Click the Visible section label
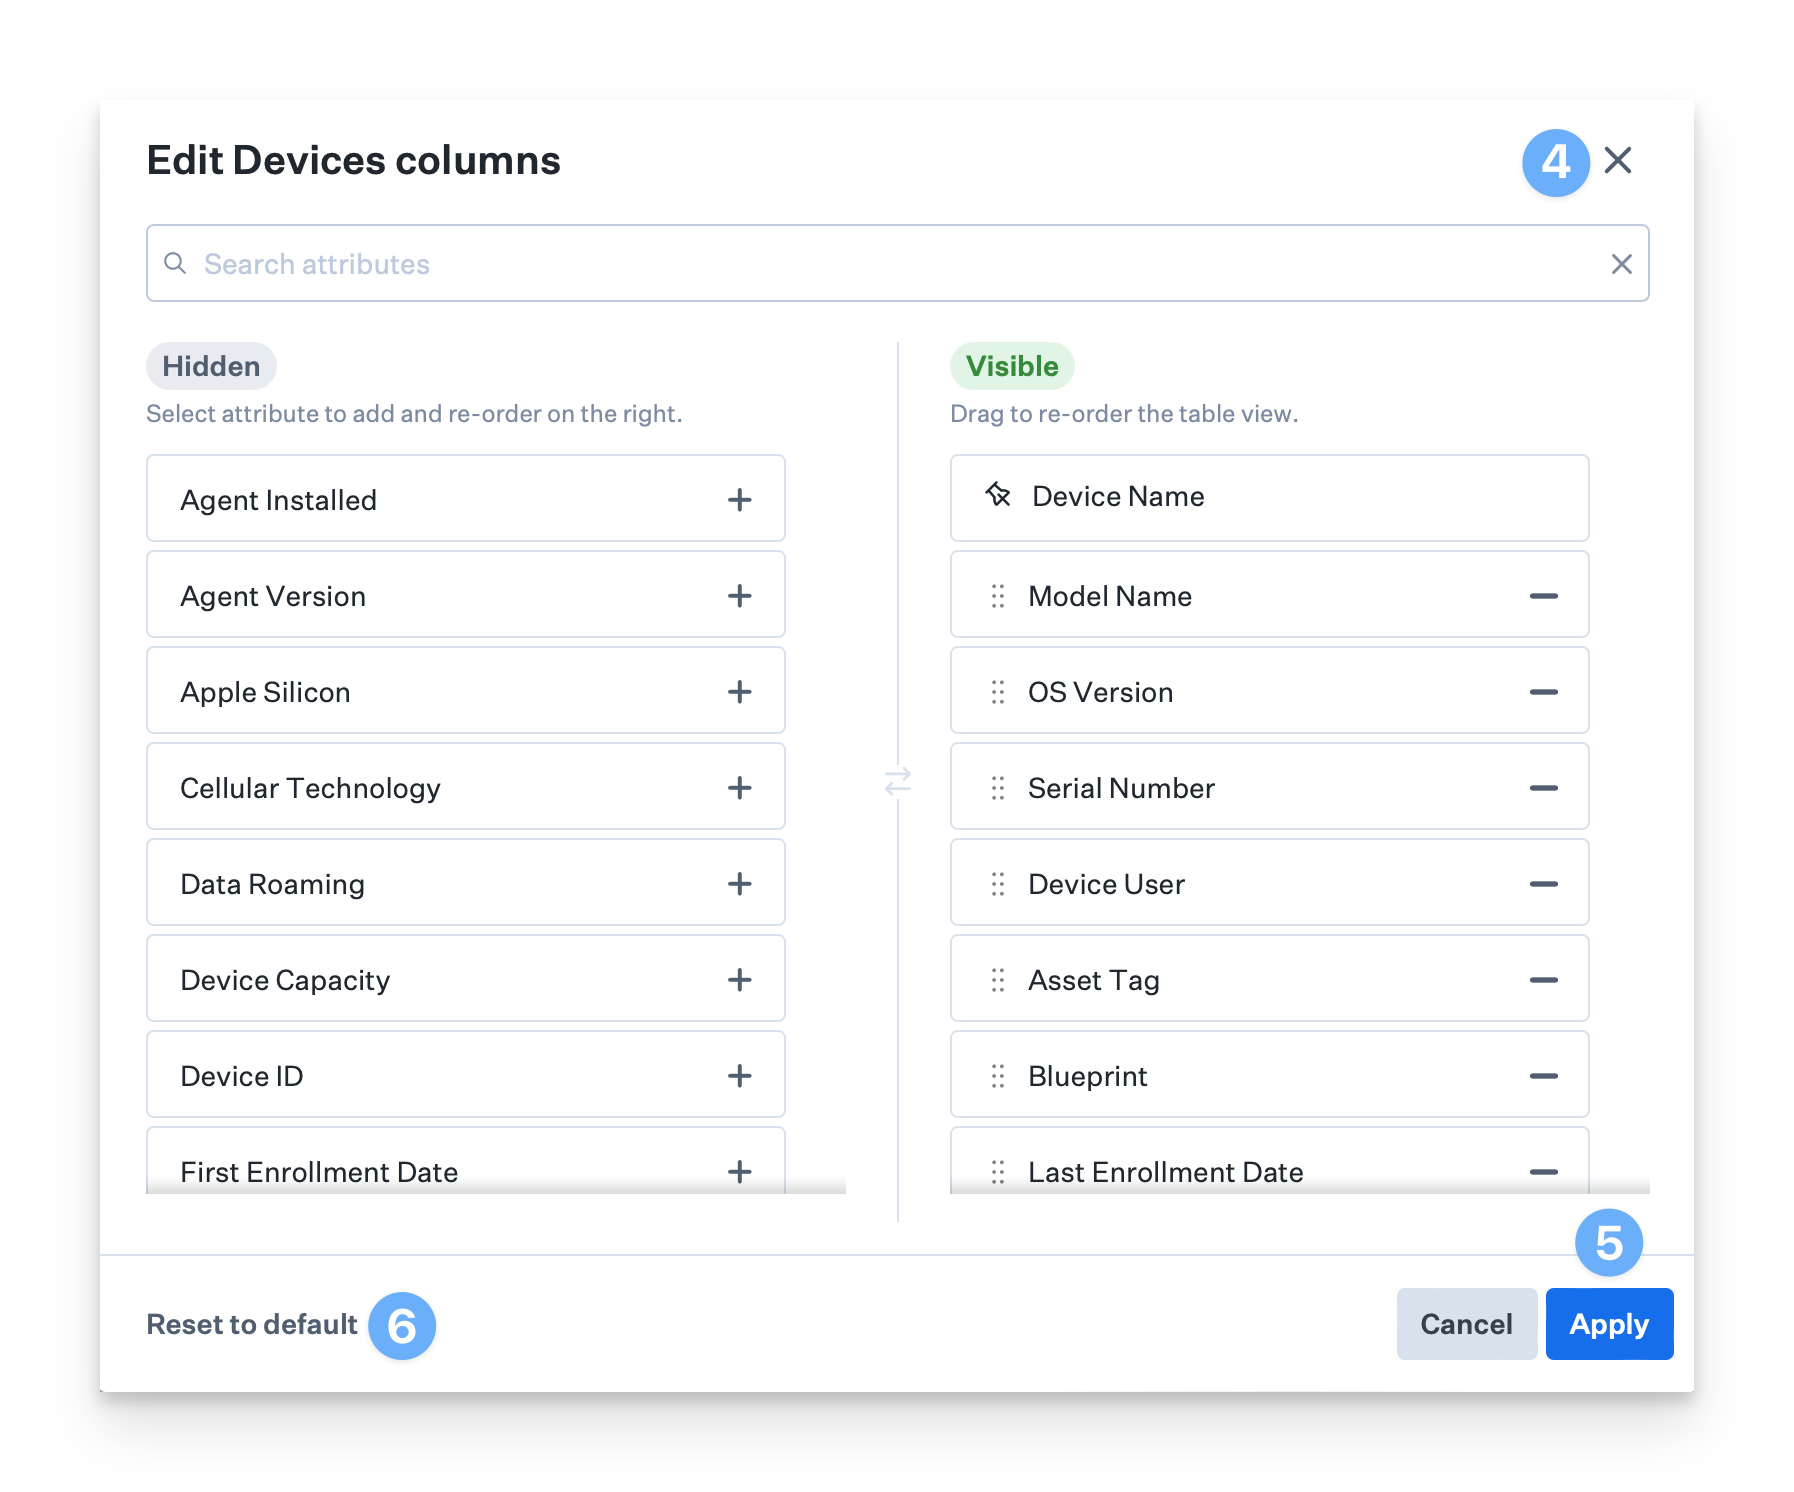 coord(1012,366)
